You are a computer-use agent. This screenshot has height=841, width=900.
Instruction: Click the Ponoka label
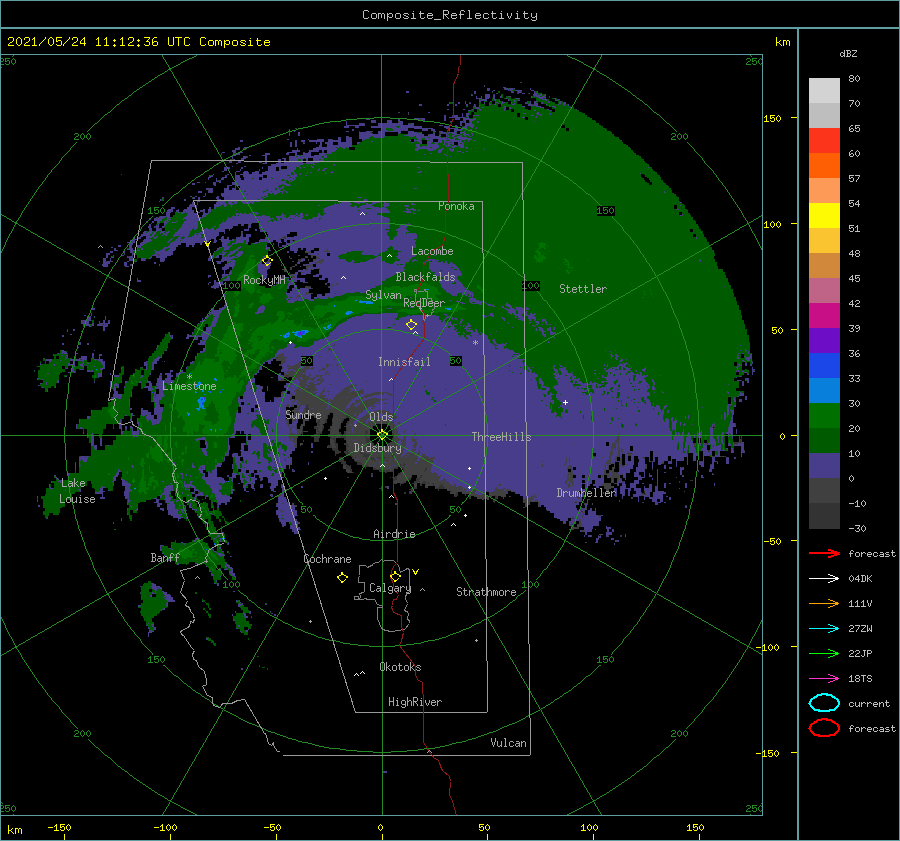[x=456, y=206]
